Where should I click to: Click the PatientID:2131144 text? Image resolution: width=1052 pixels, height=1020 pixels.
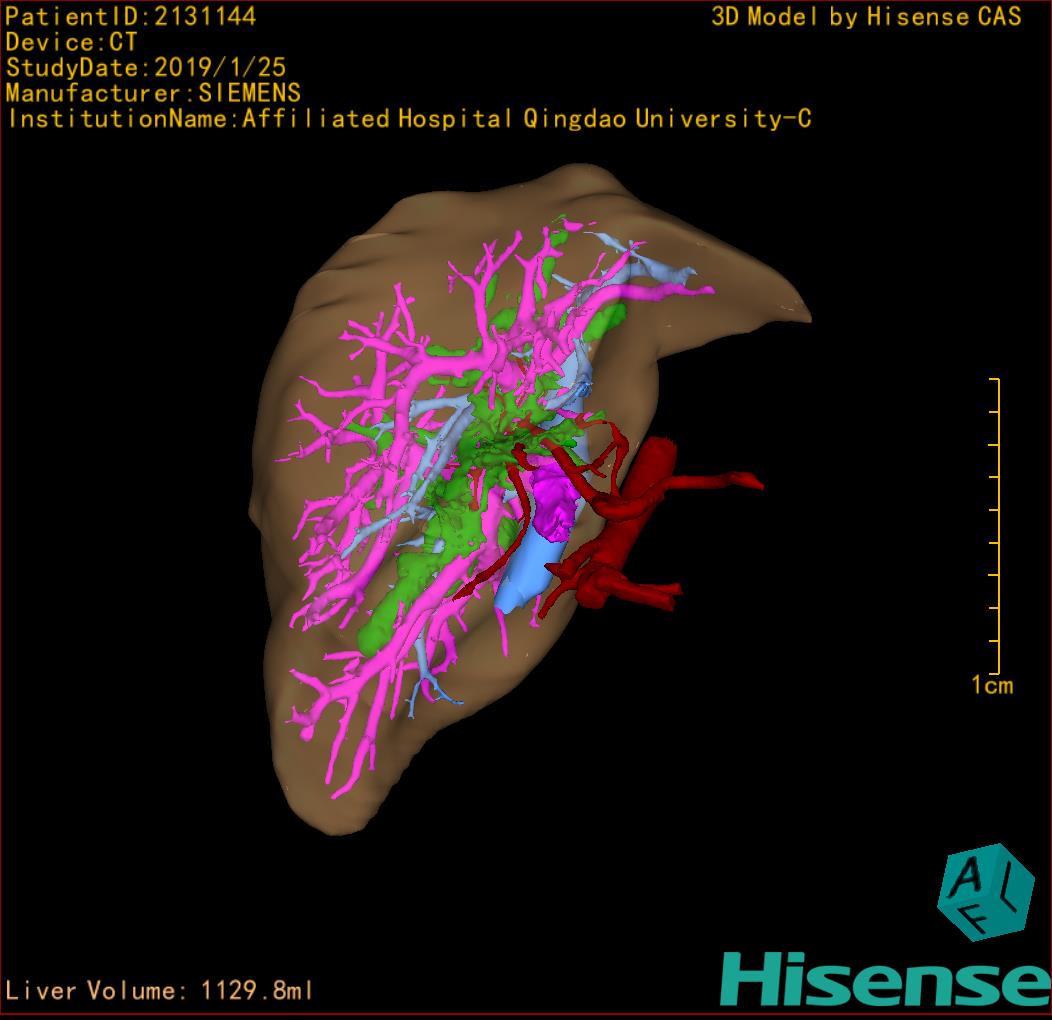click(x=131, y=16)
